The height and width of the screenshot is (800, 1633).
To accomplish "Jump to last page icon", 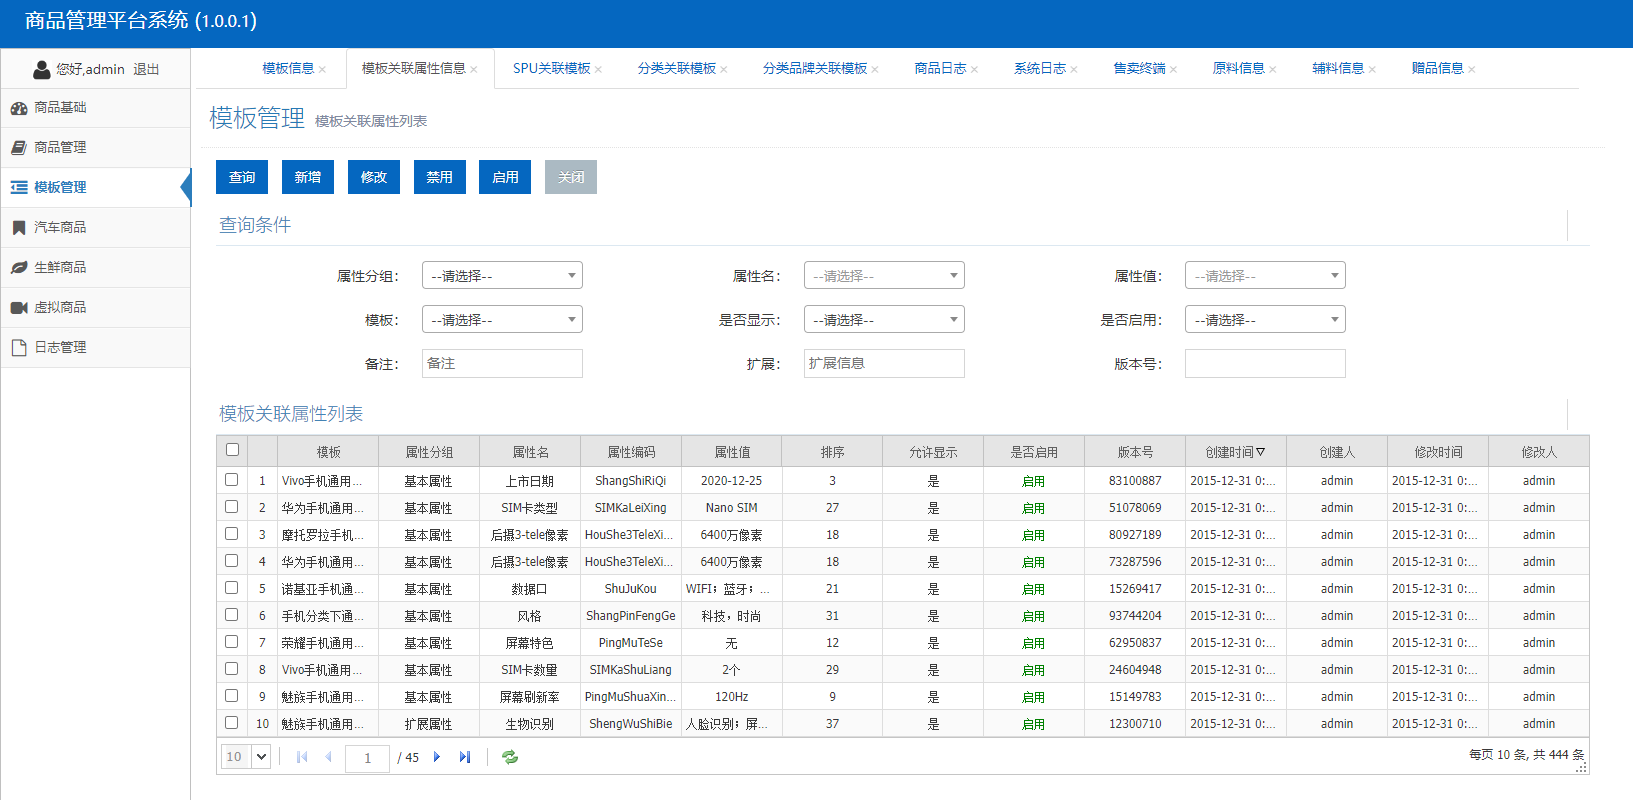I will (x=465, y=757).
